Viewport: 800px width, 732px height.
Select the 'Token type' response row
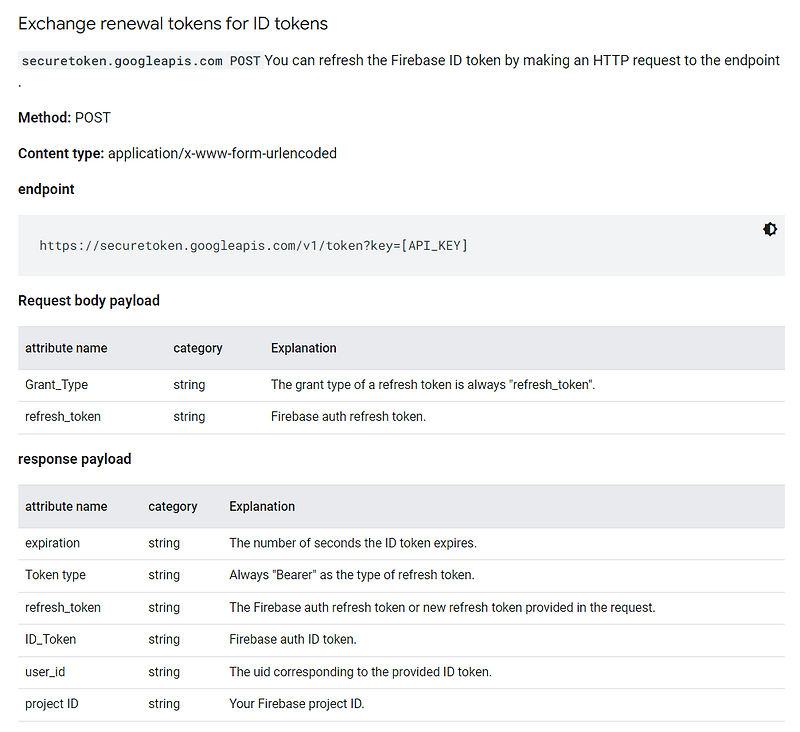point(55,575)
